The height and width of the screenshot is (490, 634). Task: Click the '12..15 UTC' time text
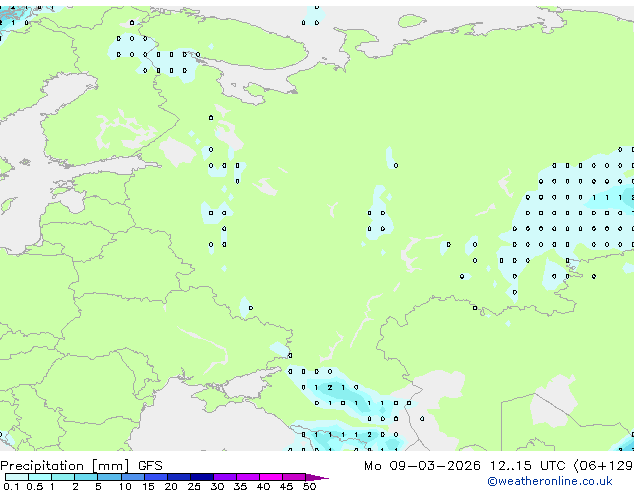(x=527, y=466)
